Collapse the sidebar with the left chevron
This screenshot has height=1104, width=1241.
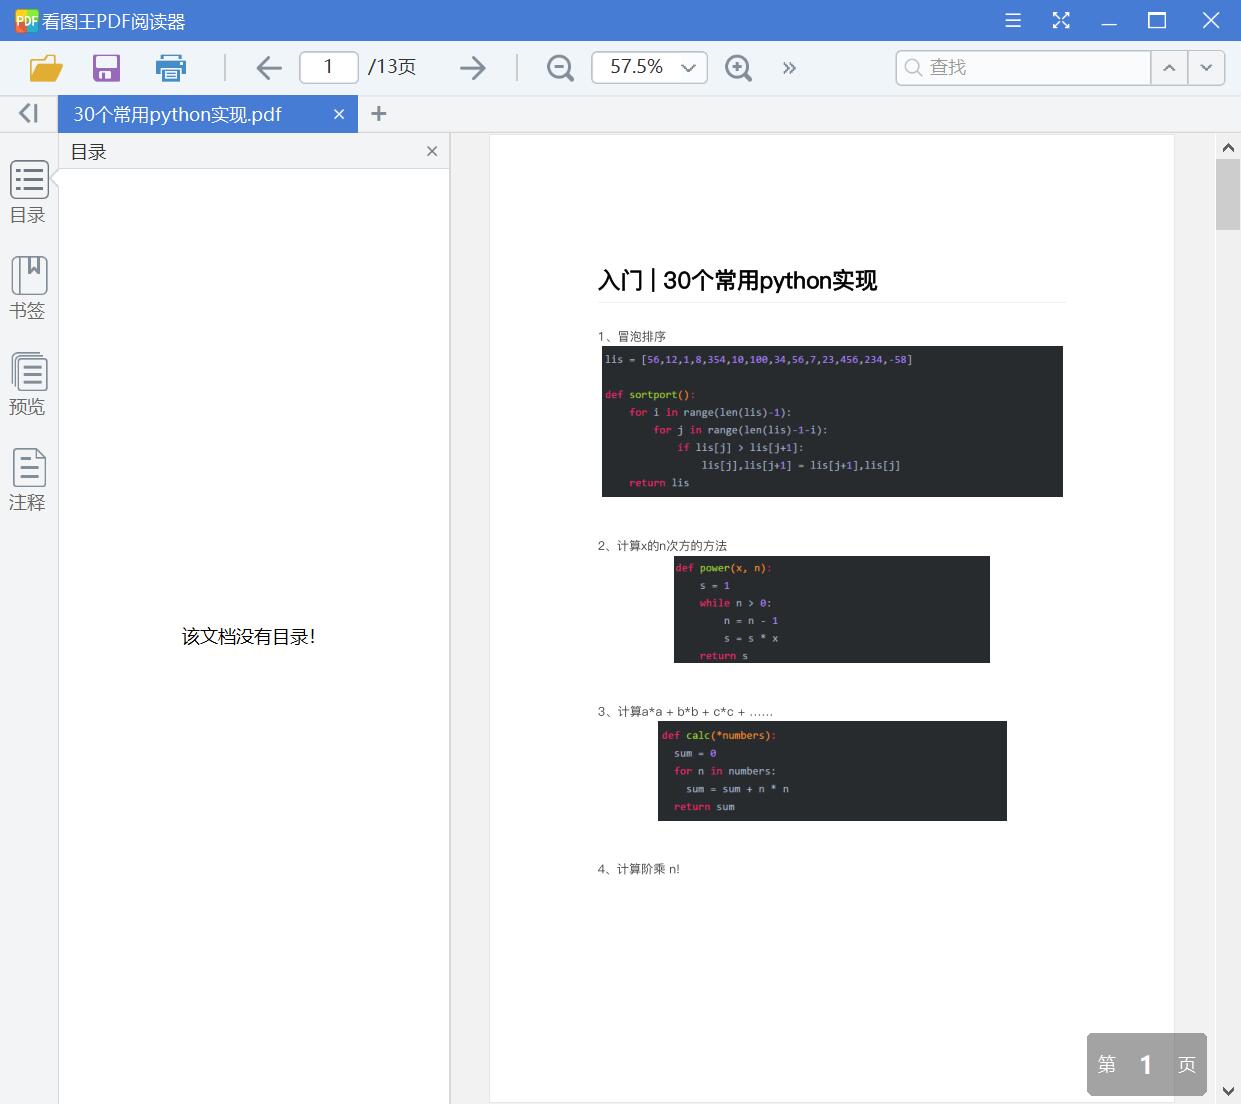pos(27,113)
